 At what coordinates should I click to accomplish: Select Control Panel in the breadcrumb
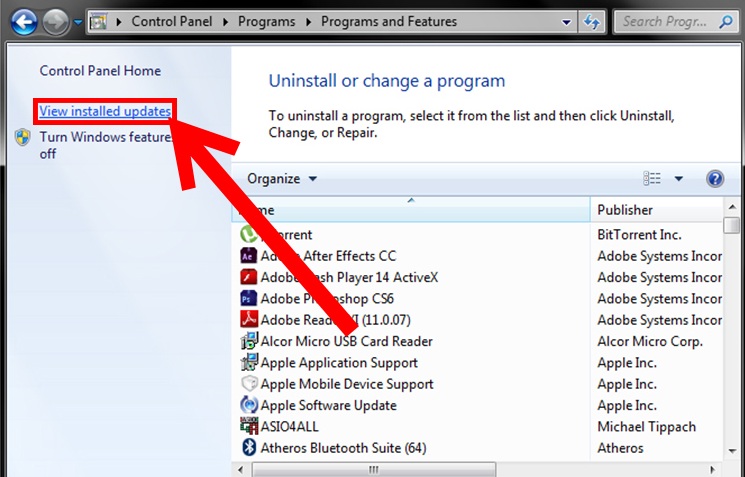pos(172,21)
